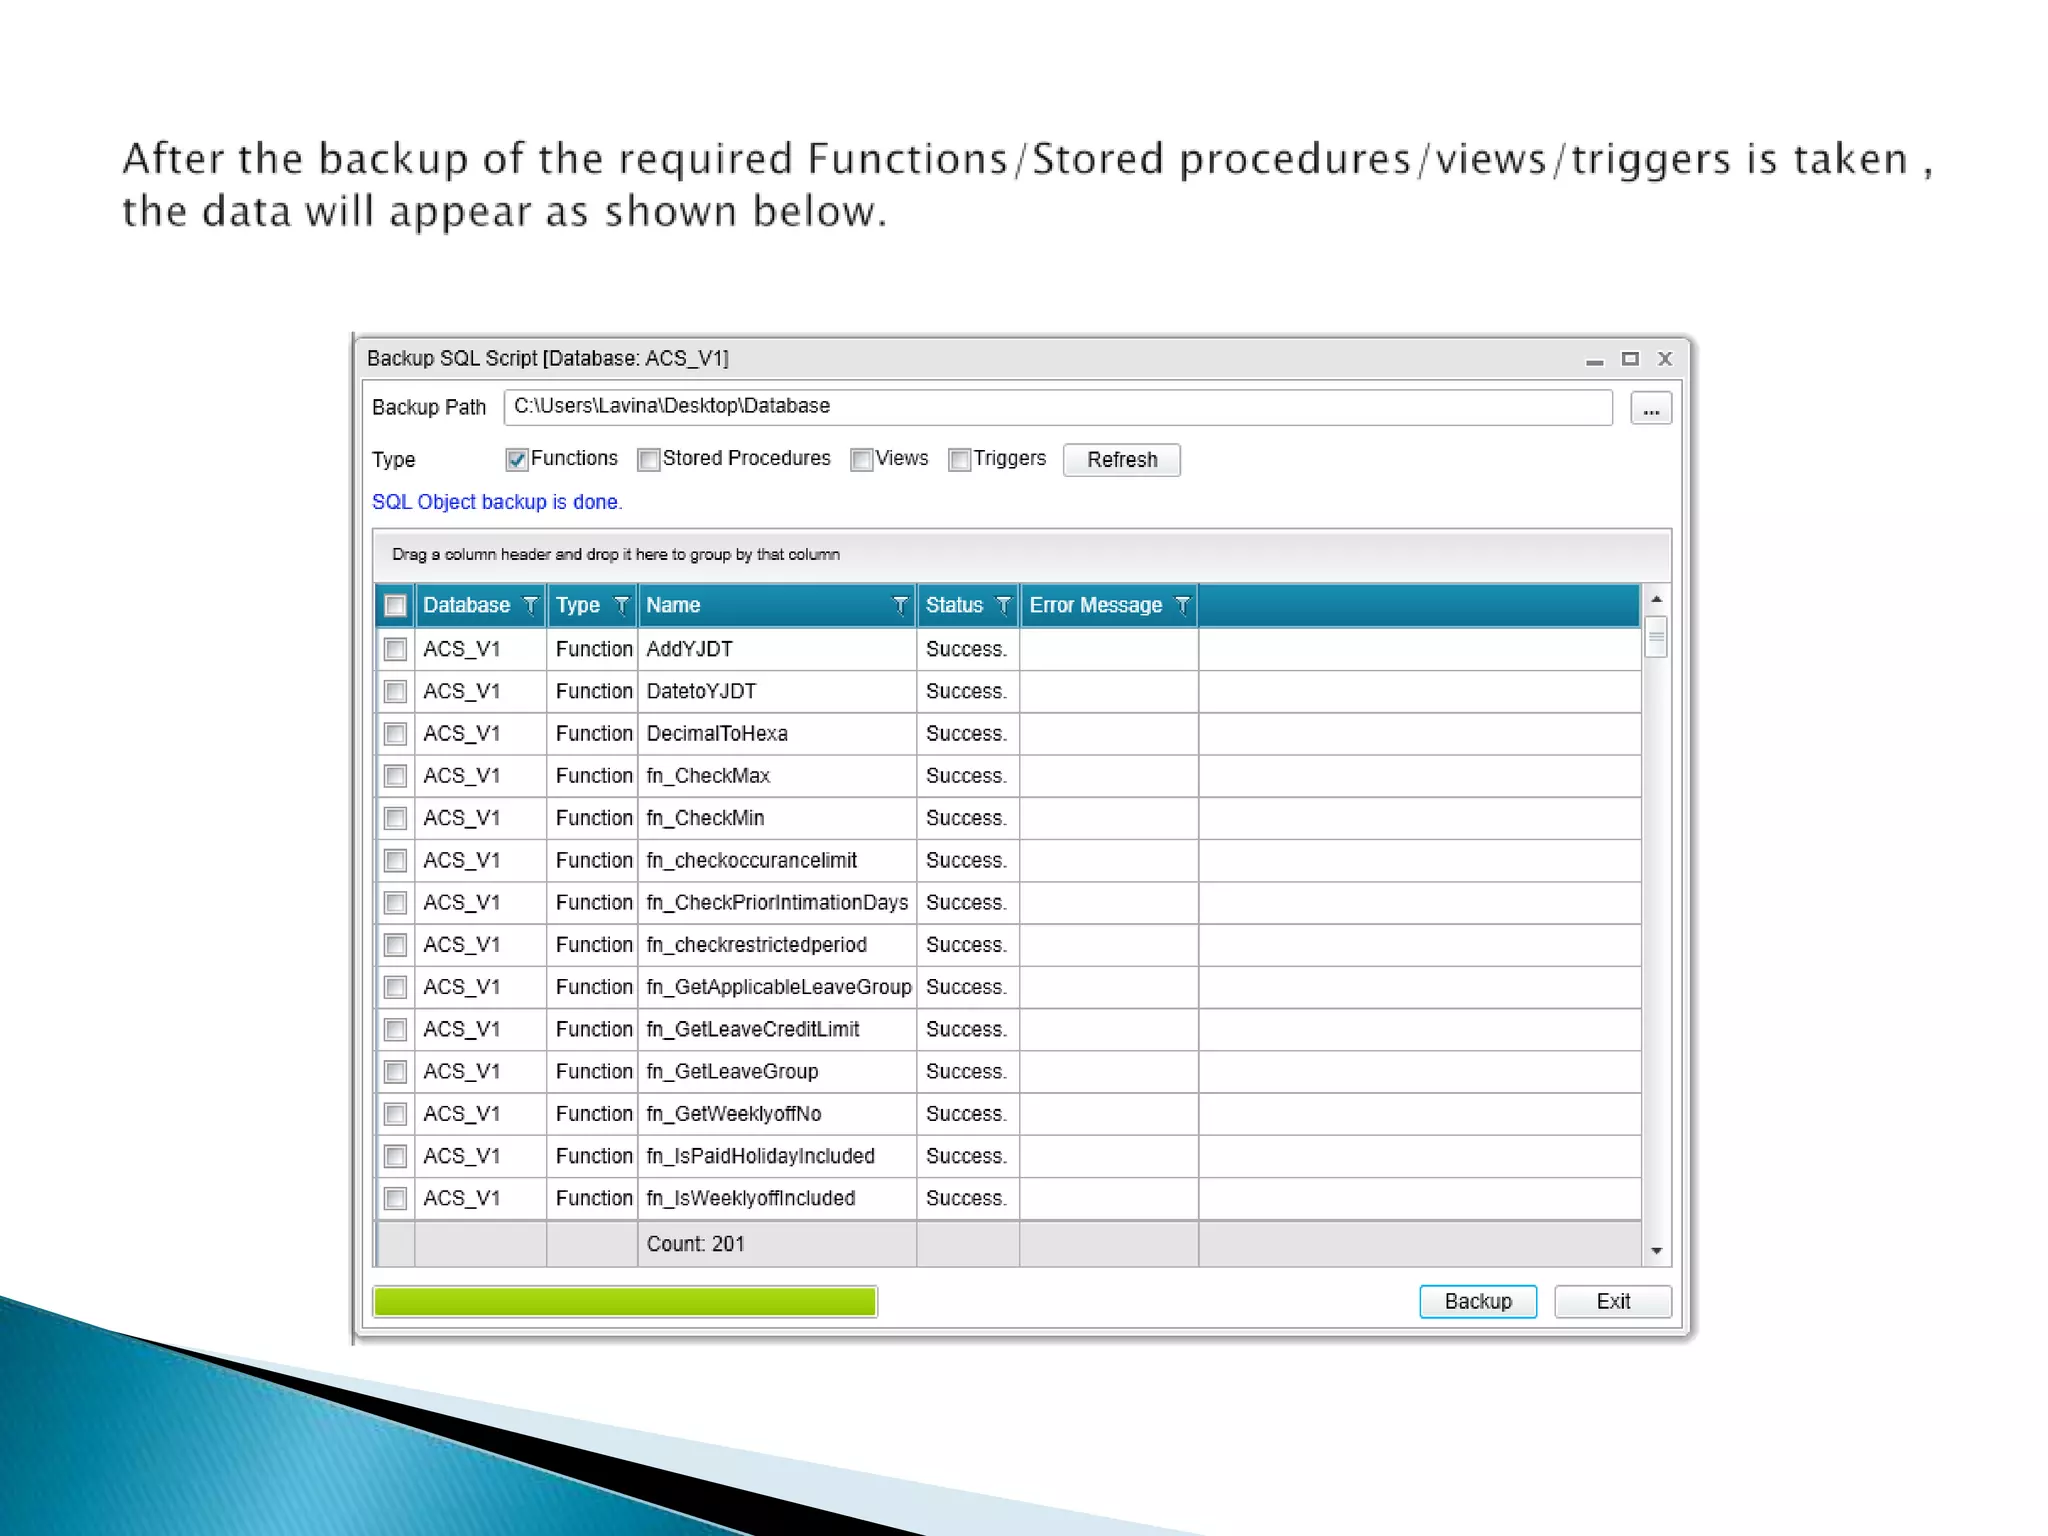Click the green backup progress bar
The width and height of the screenshot is (2048, 1536).
coord(625,1301)
